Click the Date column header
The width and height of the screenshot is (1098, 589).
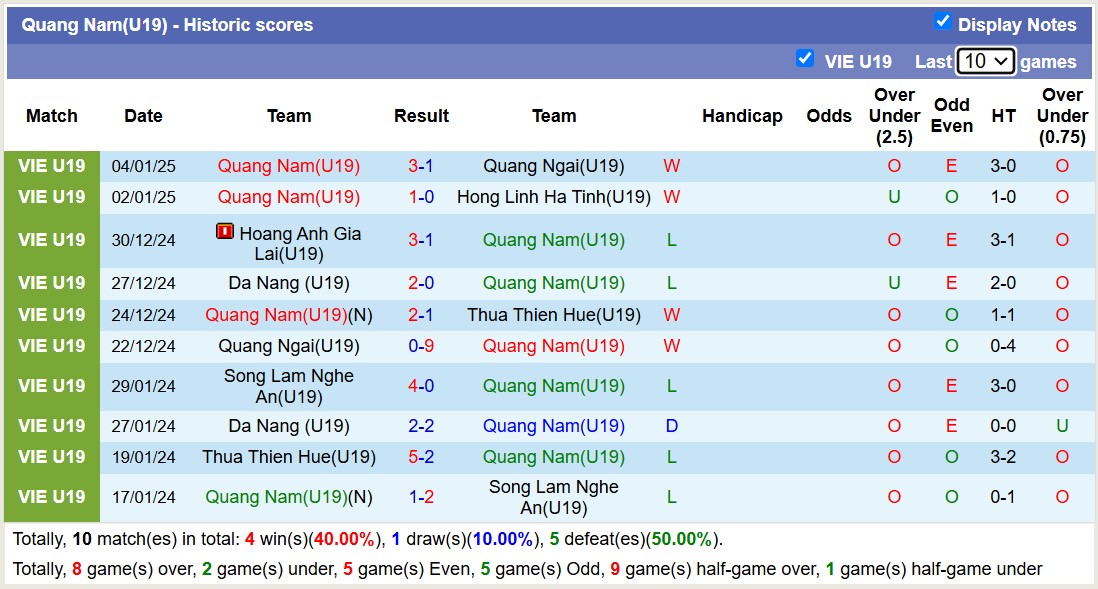pyautogui.click(x=143, y=116)
